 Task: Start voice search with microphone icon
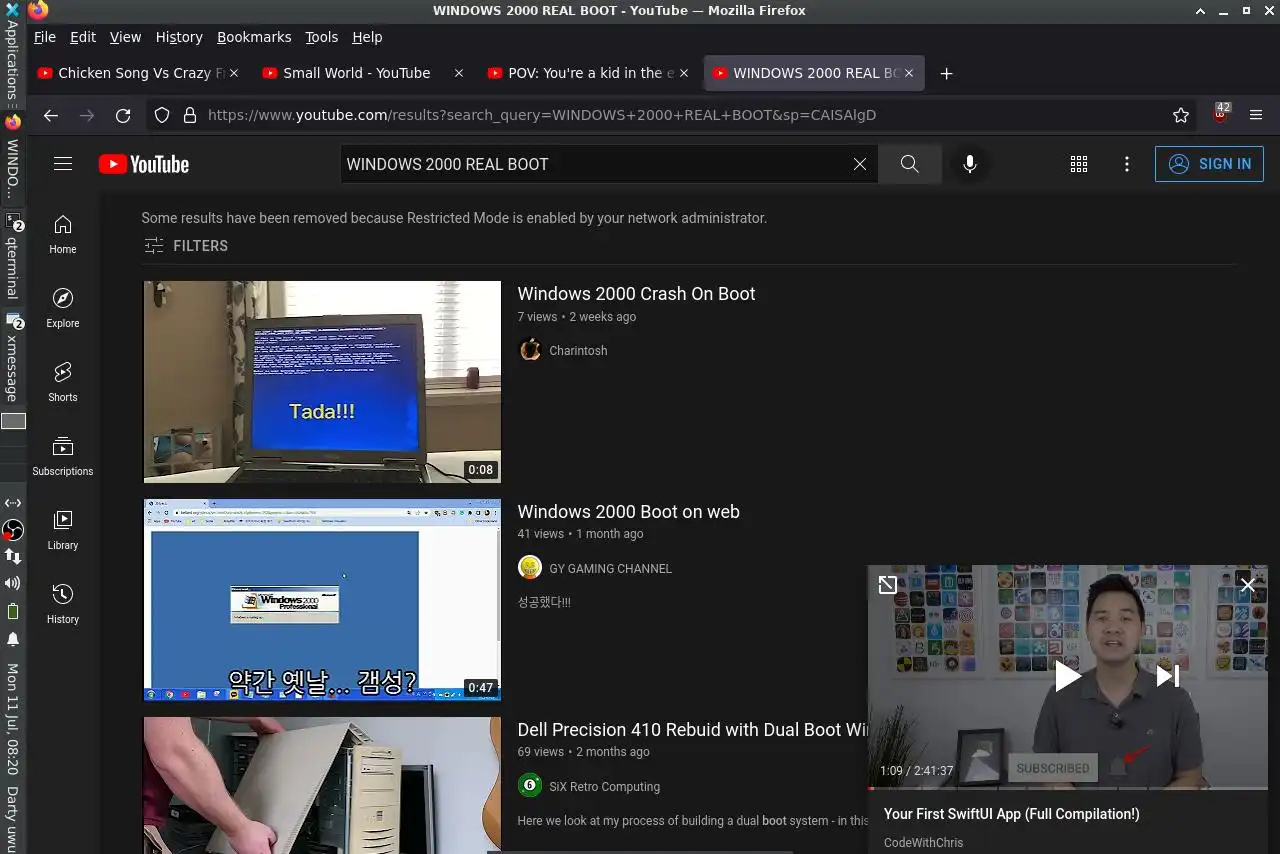(969, 164)
